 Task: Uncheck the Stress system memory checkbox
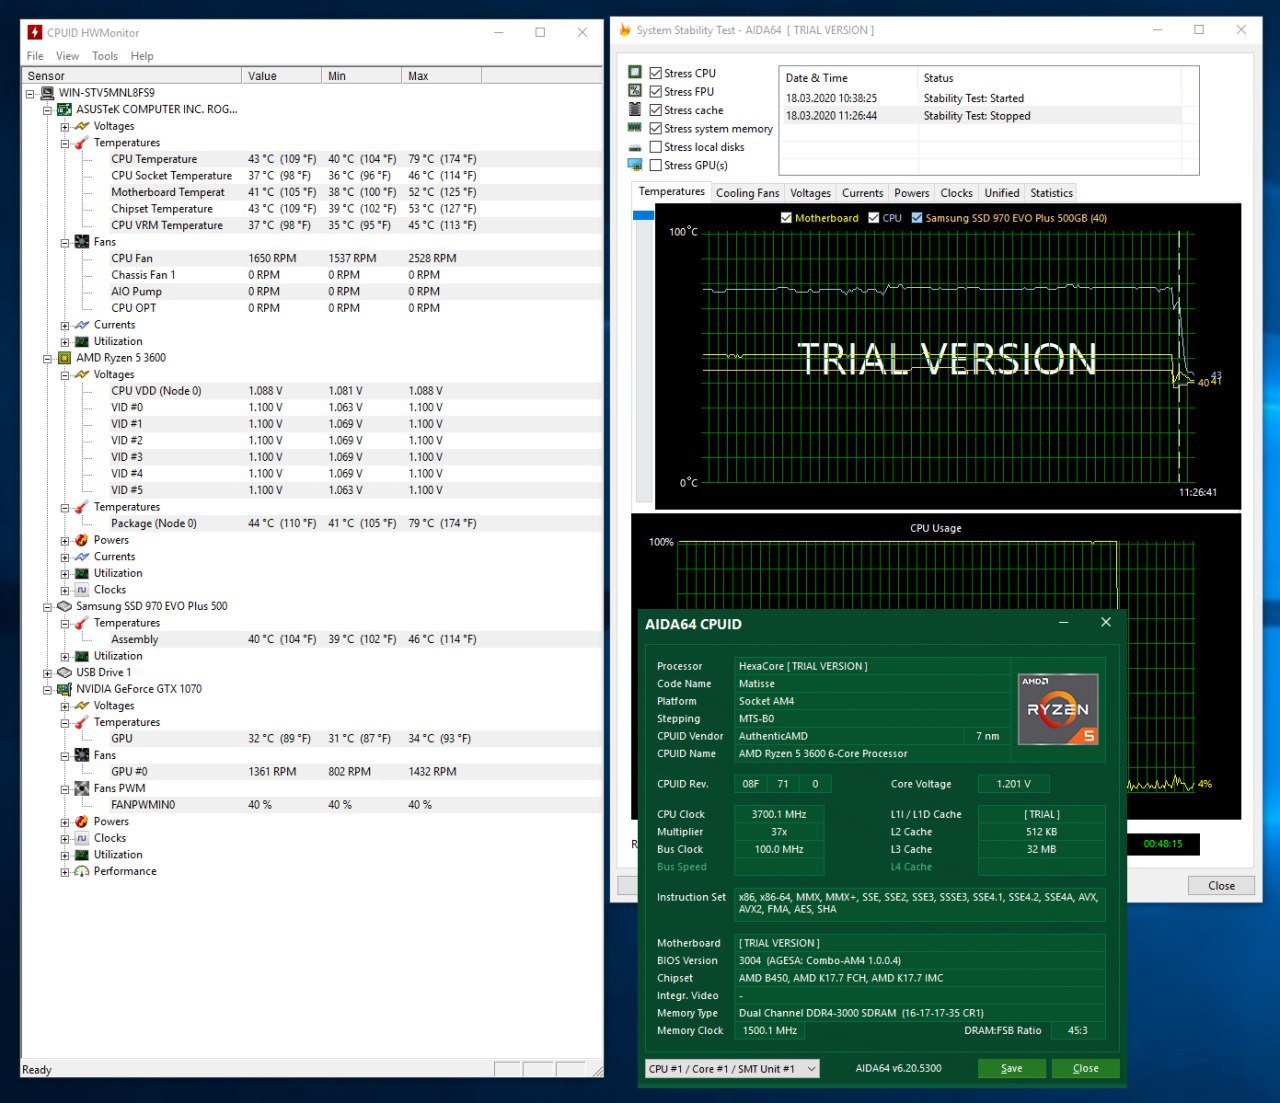656,128
